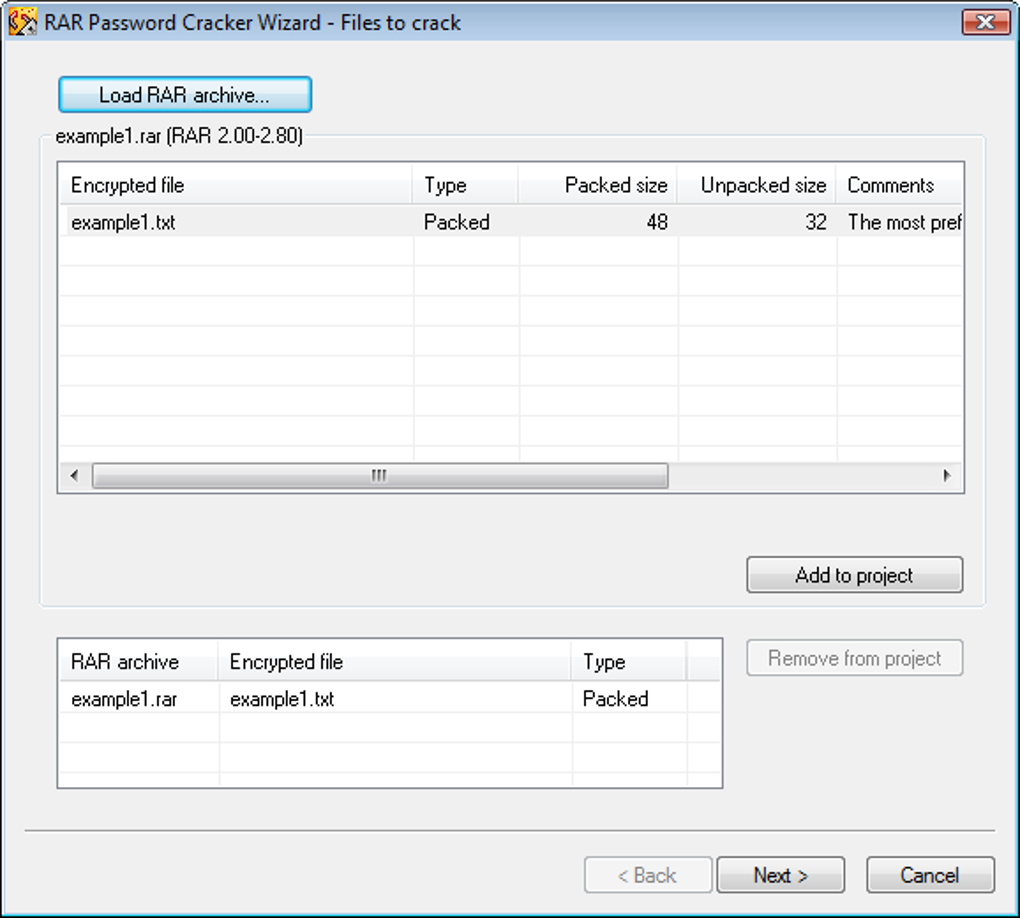Click the Unpacked size column header
This screenshot has width=1020, height=918.
pos(757,185)
